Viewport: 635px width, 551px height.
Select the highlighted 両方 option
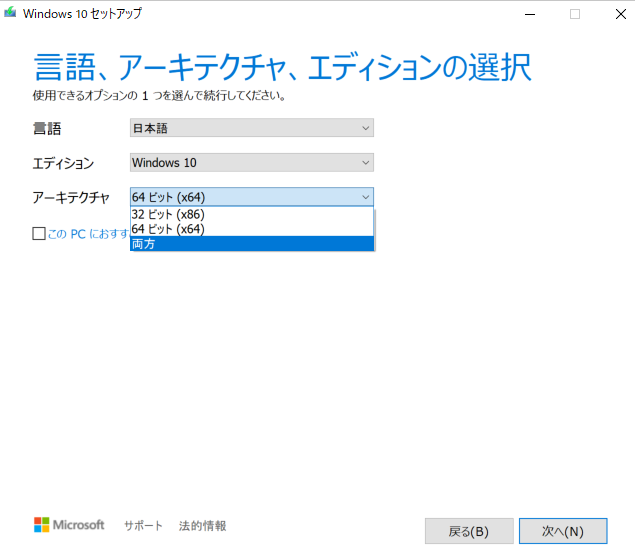(251, 244)
